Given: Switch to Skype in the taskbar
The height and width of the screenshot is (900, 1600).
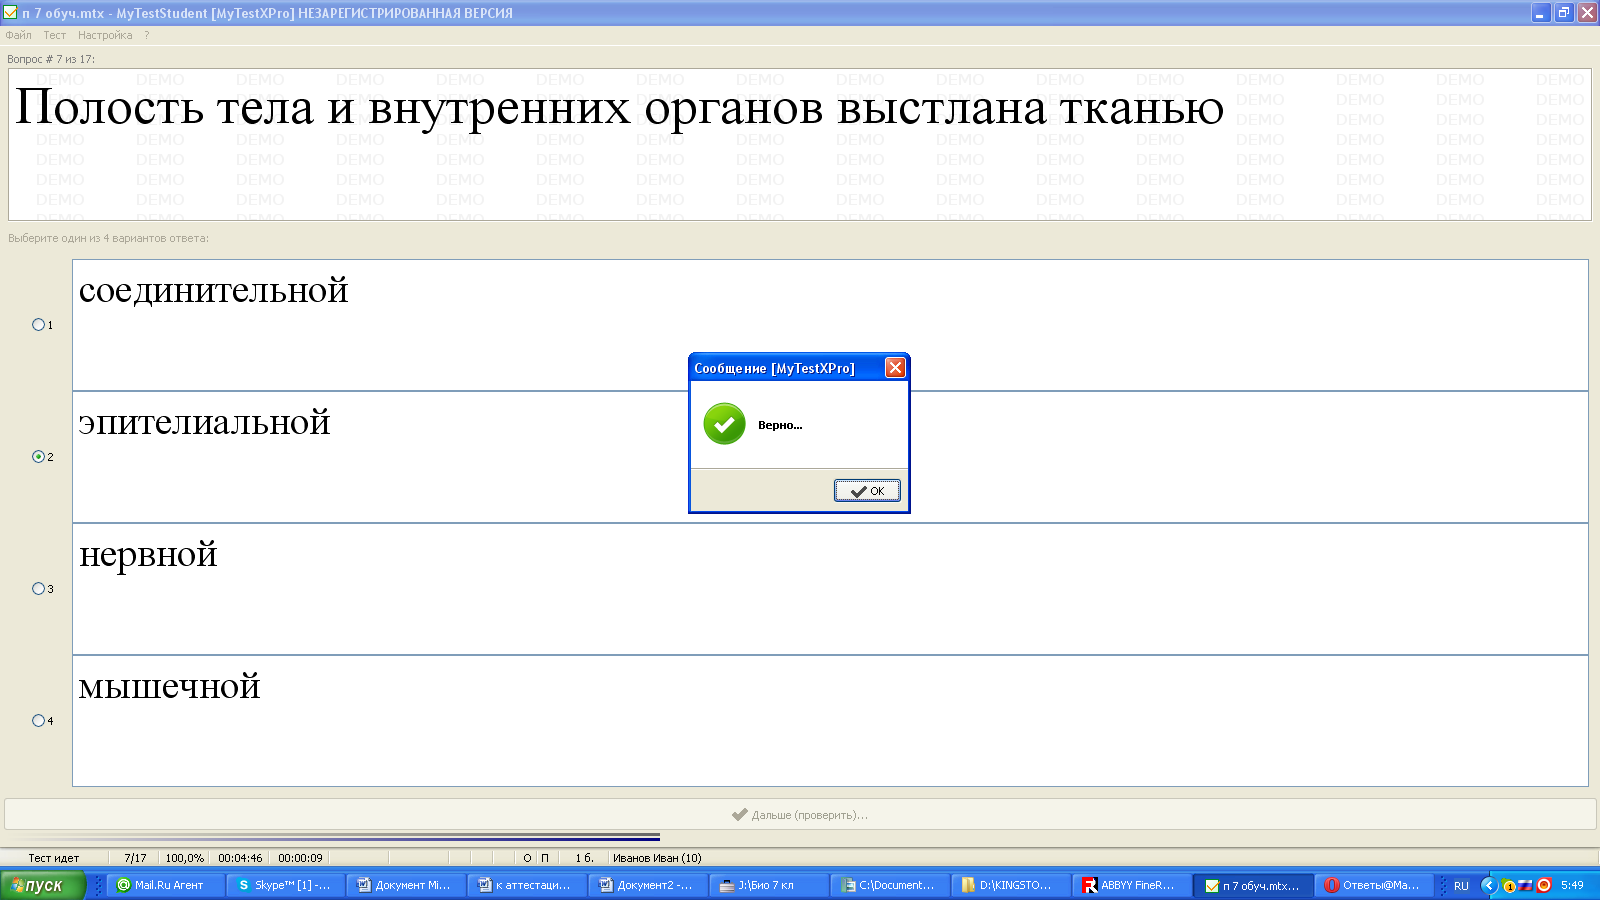Looking at the screenshot, I should (286, 885).
